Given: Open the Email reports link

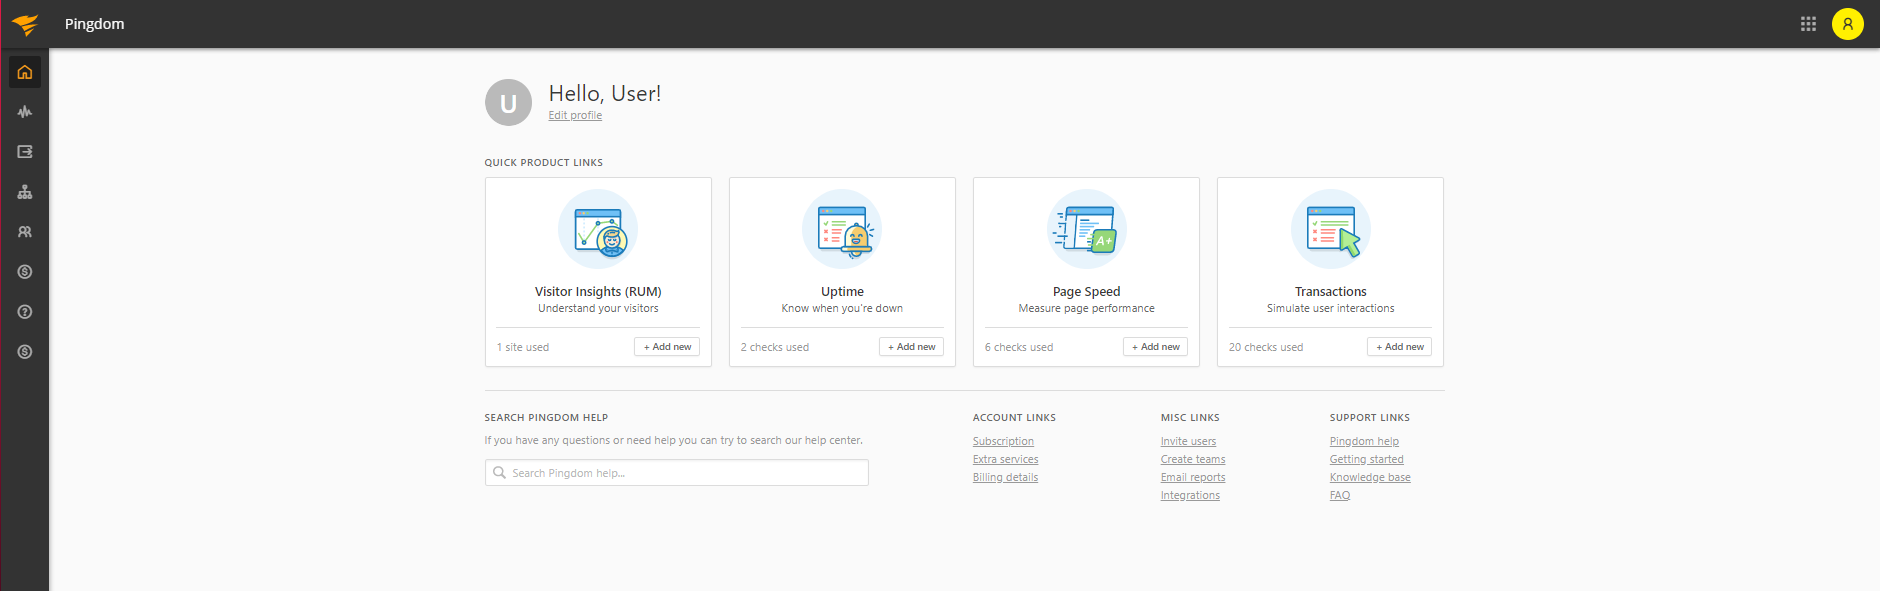Looking at the screenshot, I should click(x=1193, y=477).
